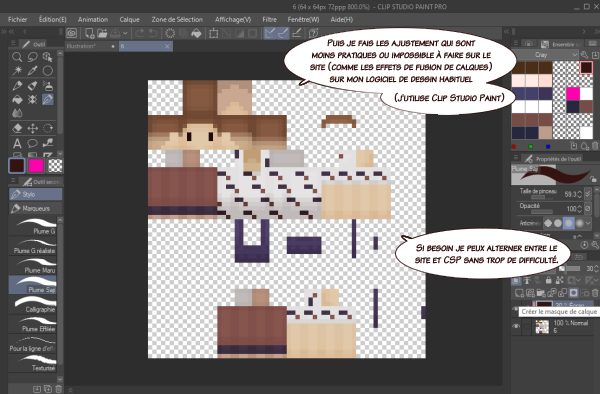Image resolution: width=600 pixels, height=394 pixels.
Task: Toggle the Snap to grid toolbar button
Action: click(x=297, y=33)
